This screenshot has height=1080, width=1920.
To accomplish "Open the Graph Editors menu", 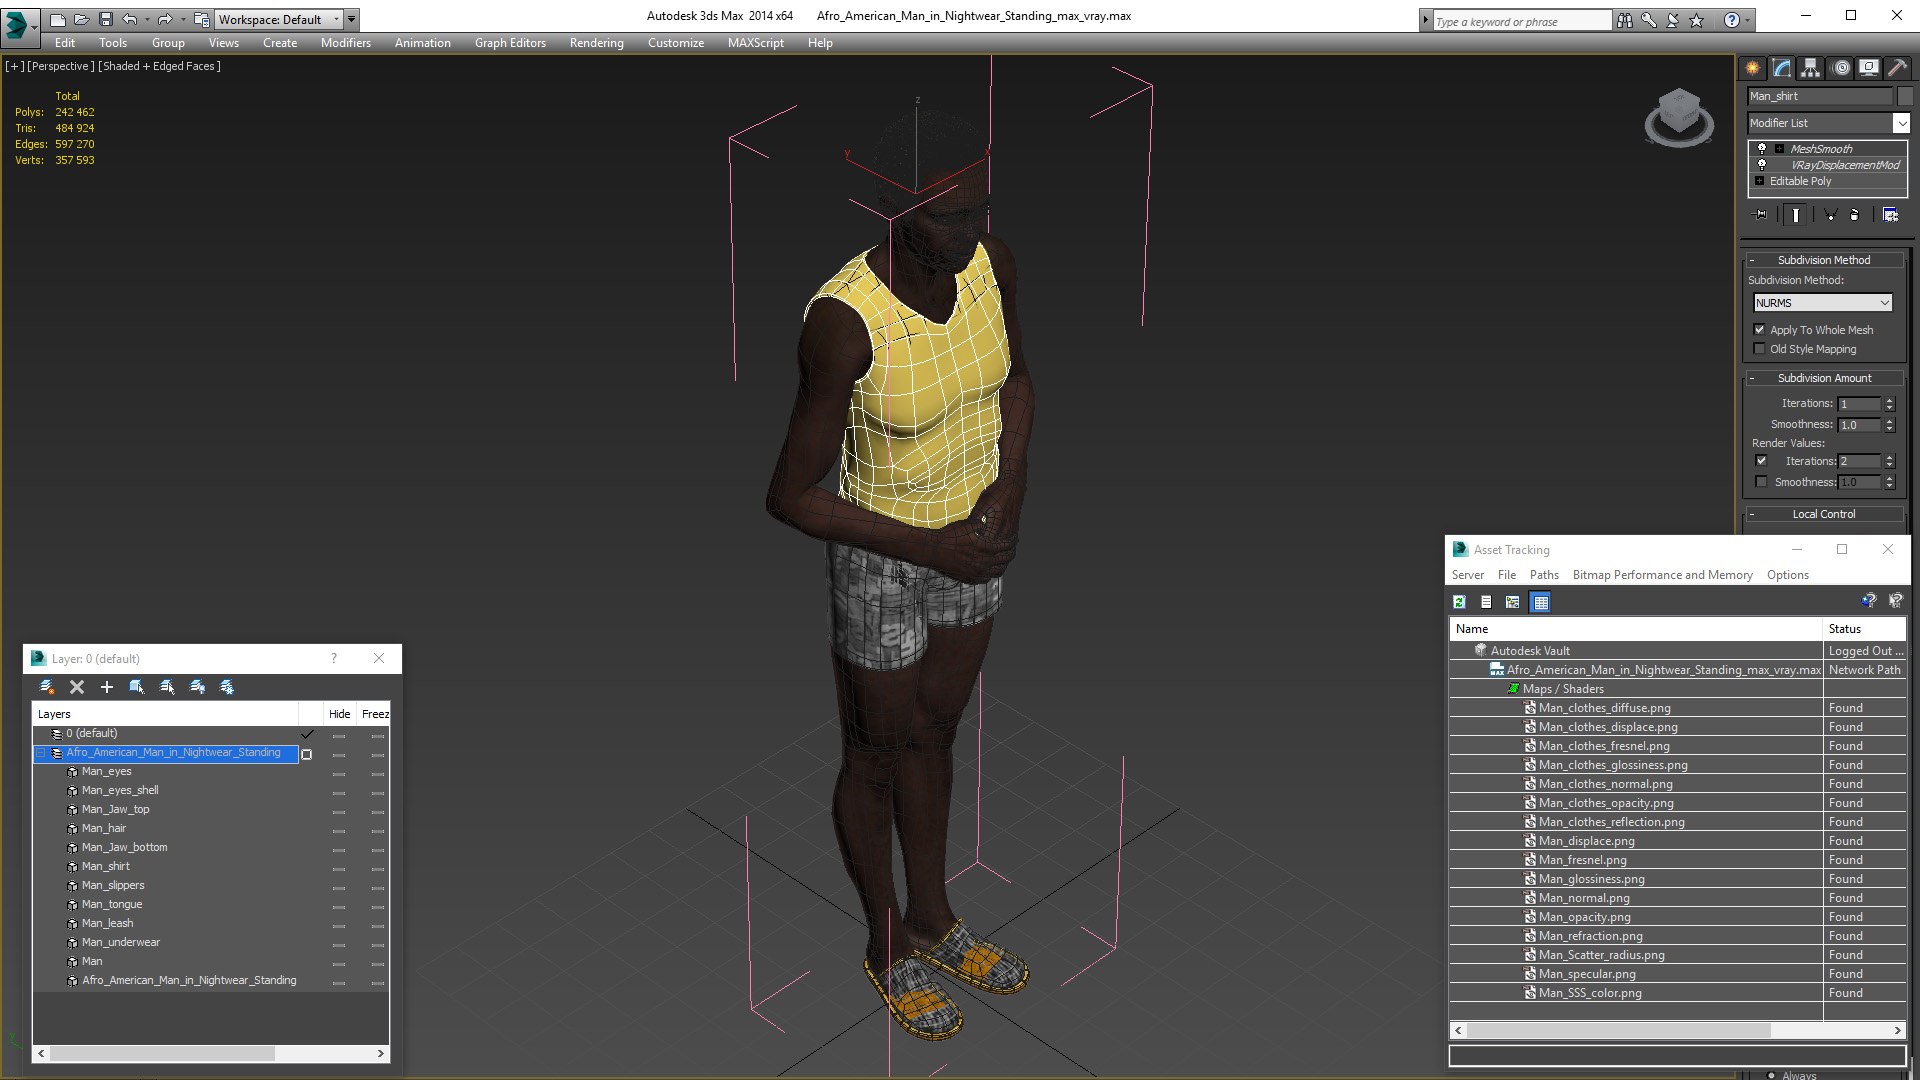I will pos(510,43).
